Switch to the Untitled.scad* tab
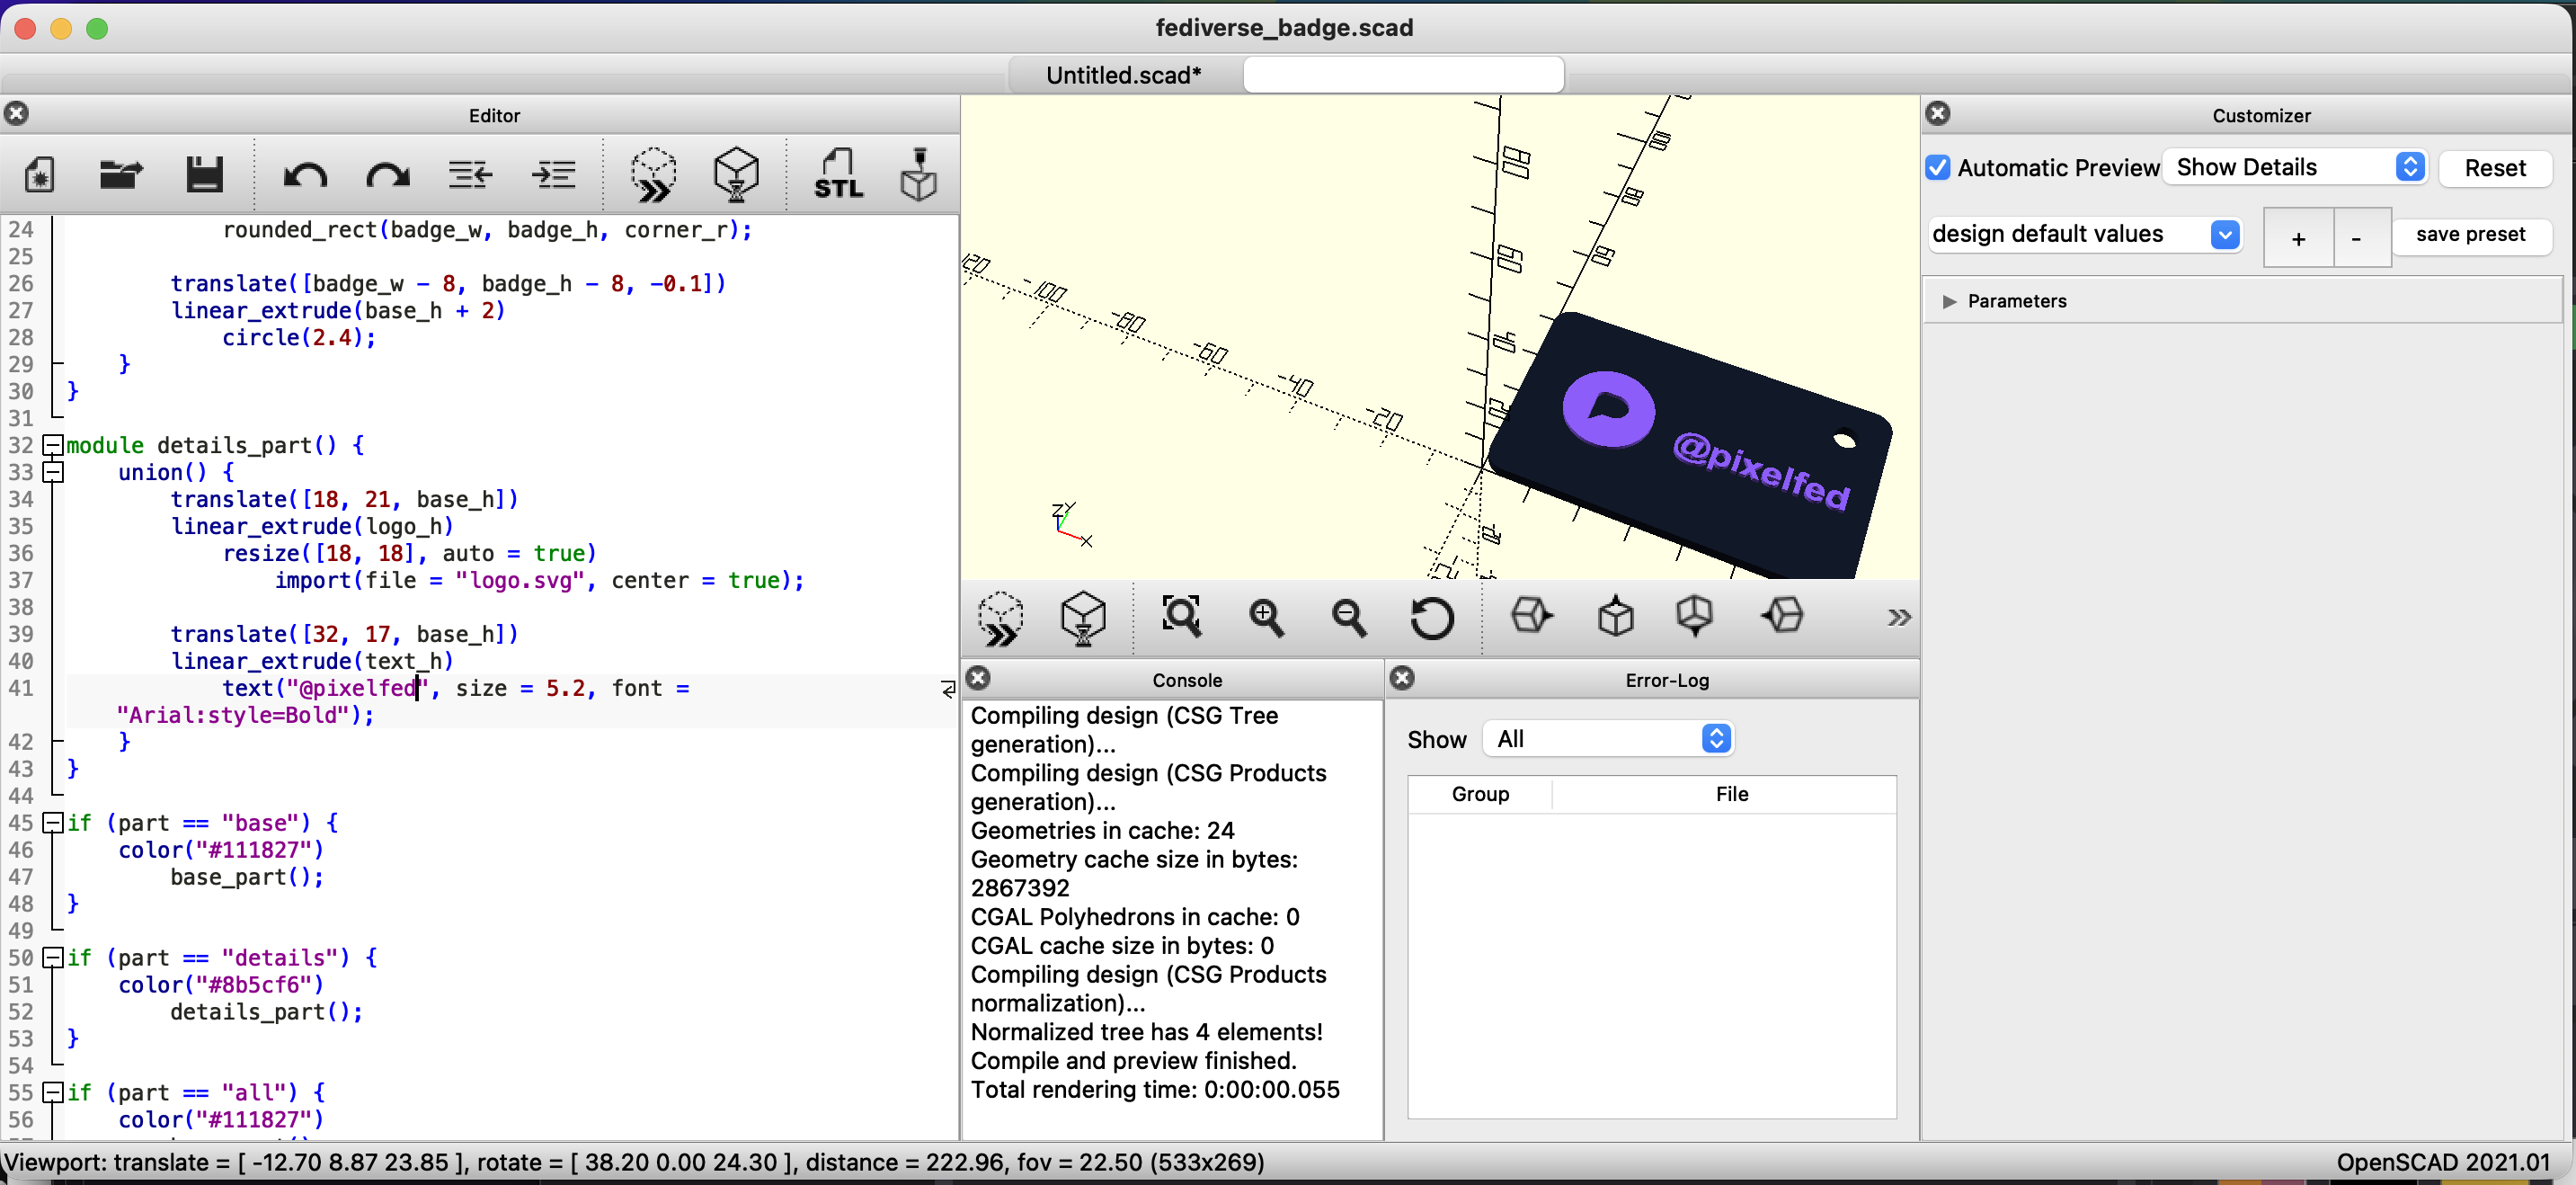 (x=1124, y=75)
